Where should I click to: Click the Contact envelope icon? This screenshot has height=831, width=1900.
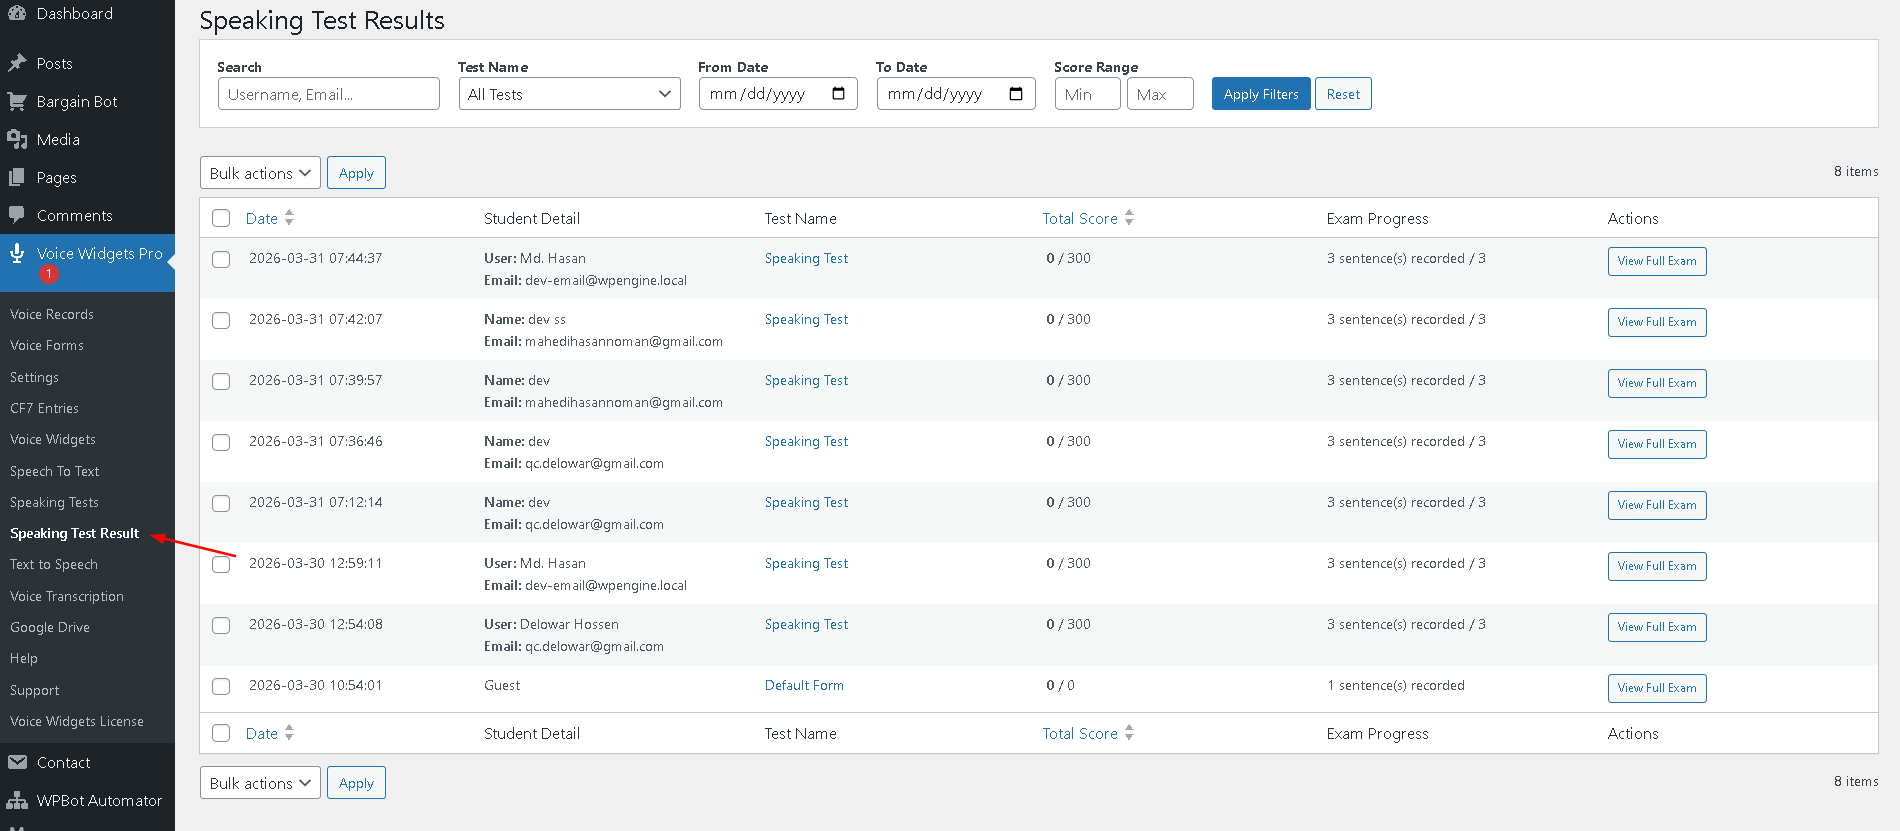tap(17, 762)
